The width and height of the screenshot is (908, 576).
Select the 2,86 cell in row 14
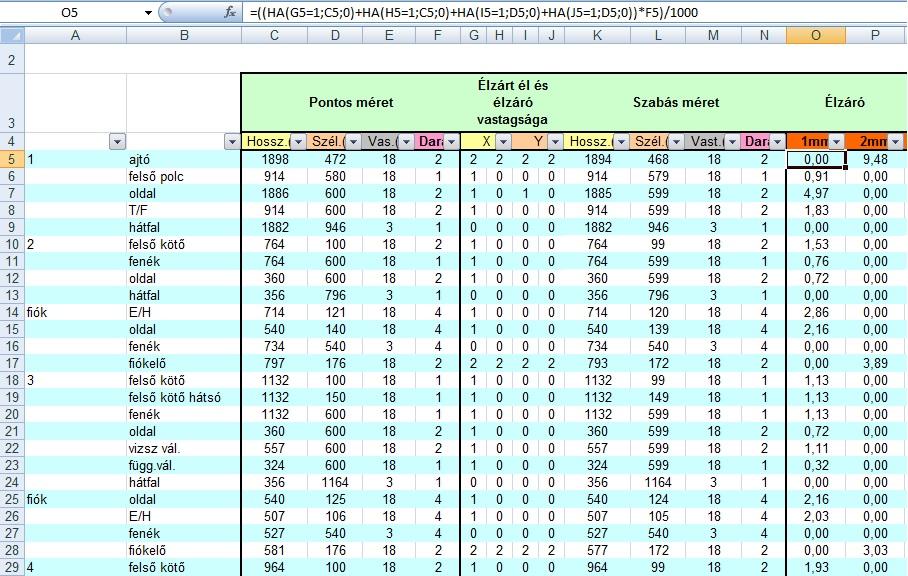point(816,313)
